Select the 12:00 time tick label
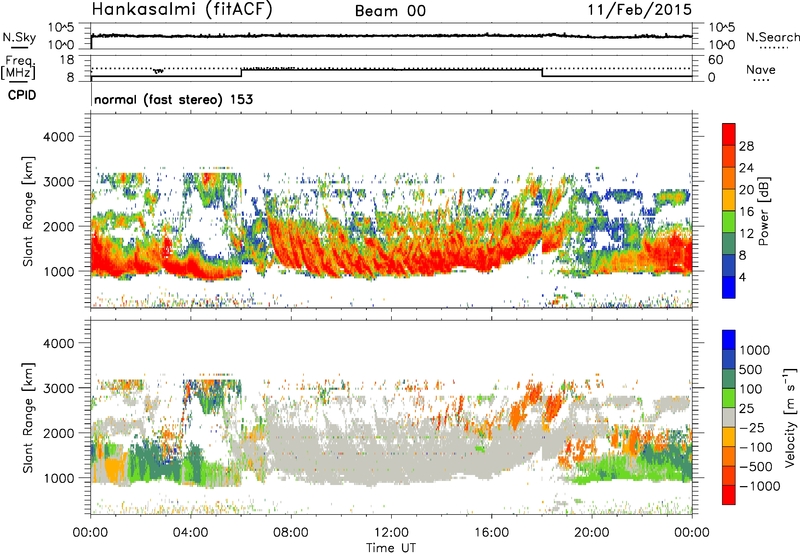 click(391, 533)
